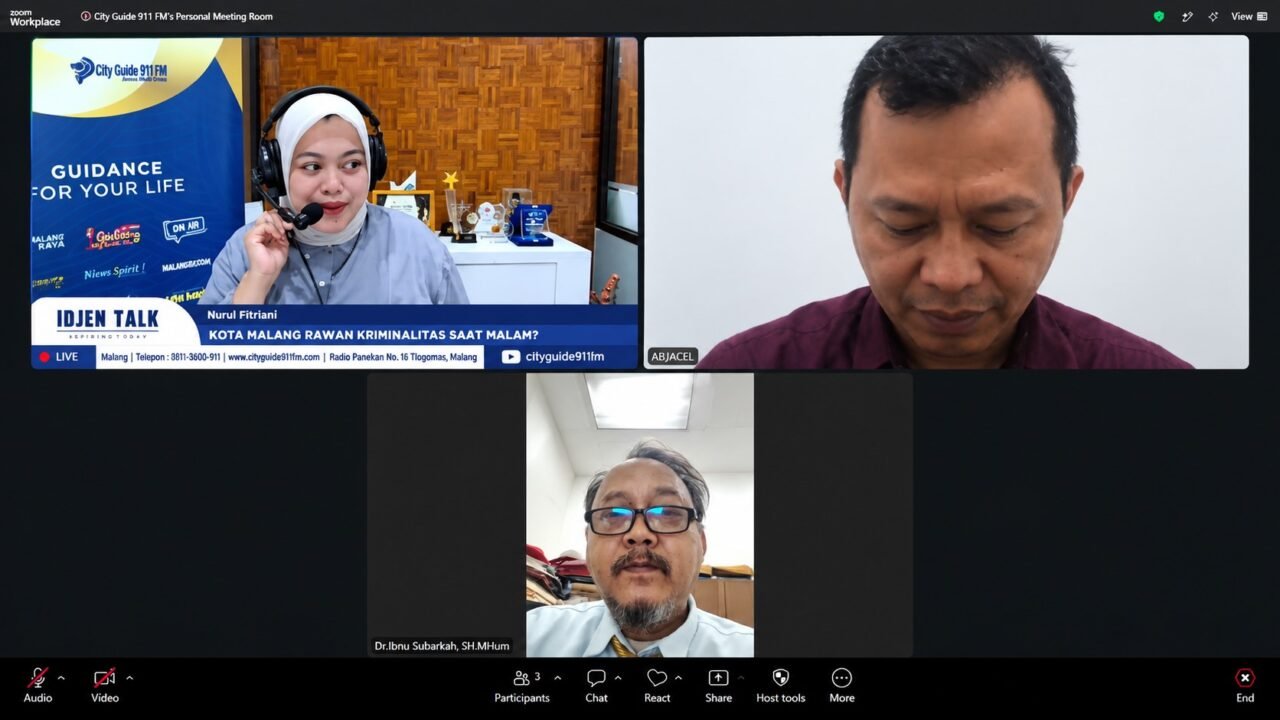
Task: Select the ABJACEL participant video tile
Action: point(946,202)
